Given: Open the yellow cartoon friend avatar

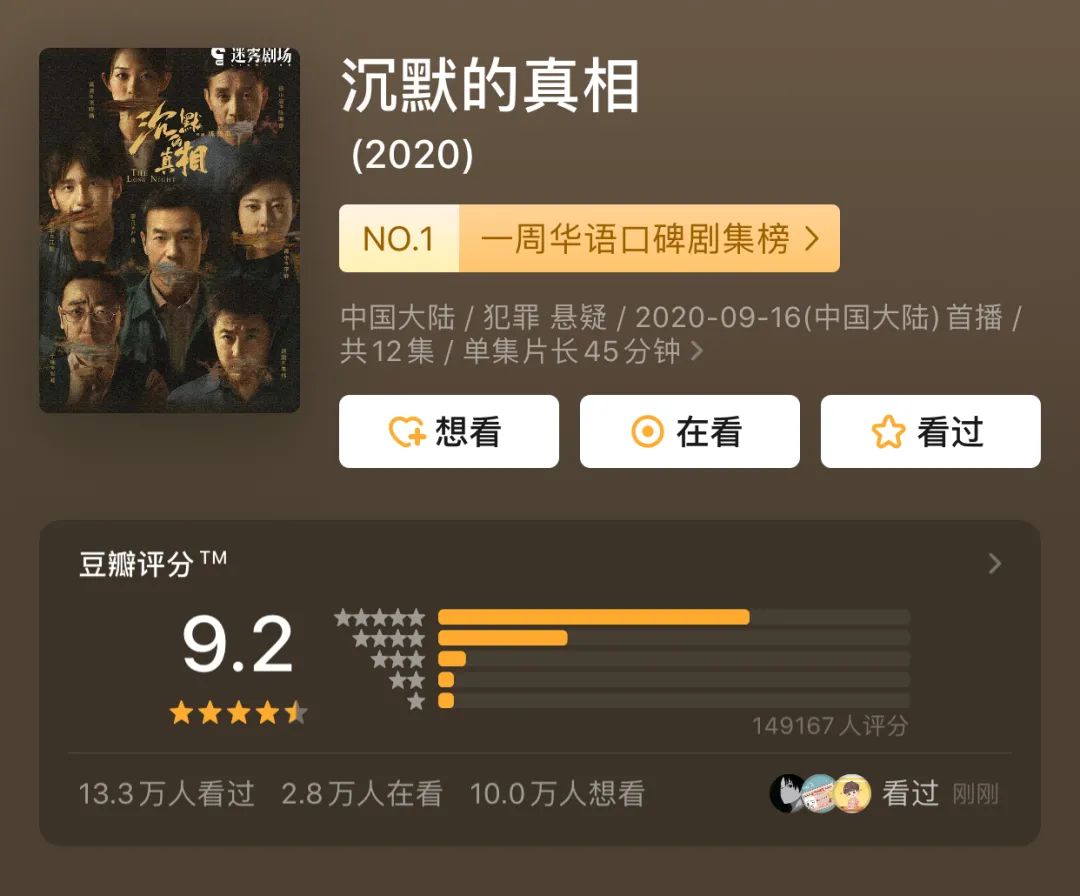Looking at the screenshot, I should (852, 794).
